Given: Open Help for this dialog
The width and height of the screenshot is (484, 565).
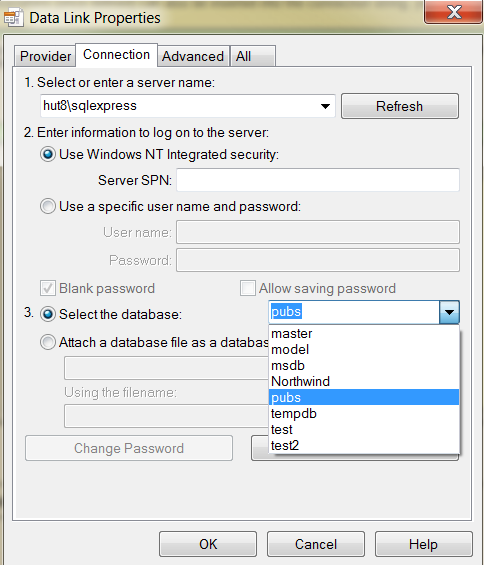Looking at the screenshot, I should (x=423, y=544).
